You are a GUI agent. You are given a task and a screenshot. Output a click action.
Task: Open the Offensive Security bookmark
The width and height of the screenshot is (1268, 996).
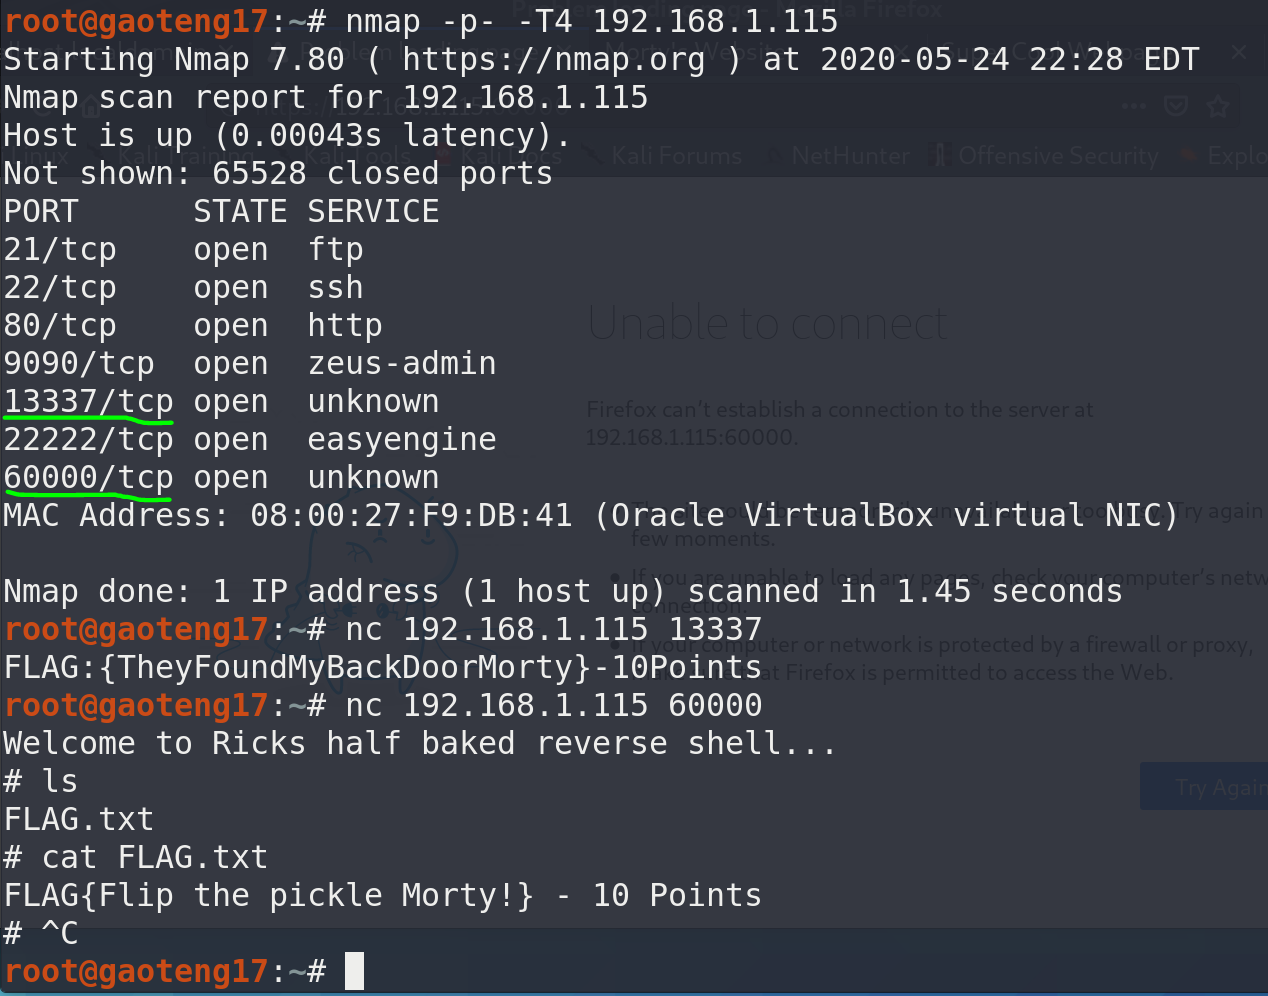click(1057, 156)
